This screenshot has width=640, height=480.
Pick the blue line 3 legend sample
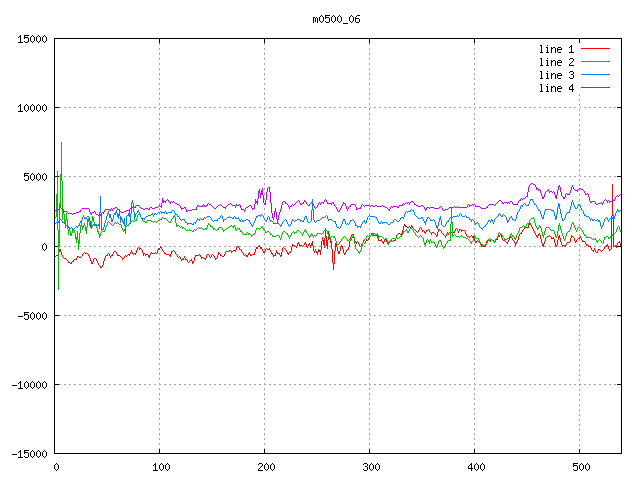click(x=596, y=75)
